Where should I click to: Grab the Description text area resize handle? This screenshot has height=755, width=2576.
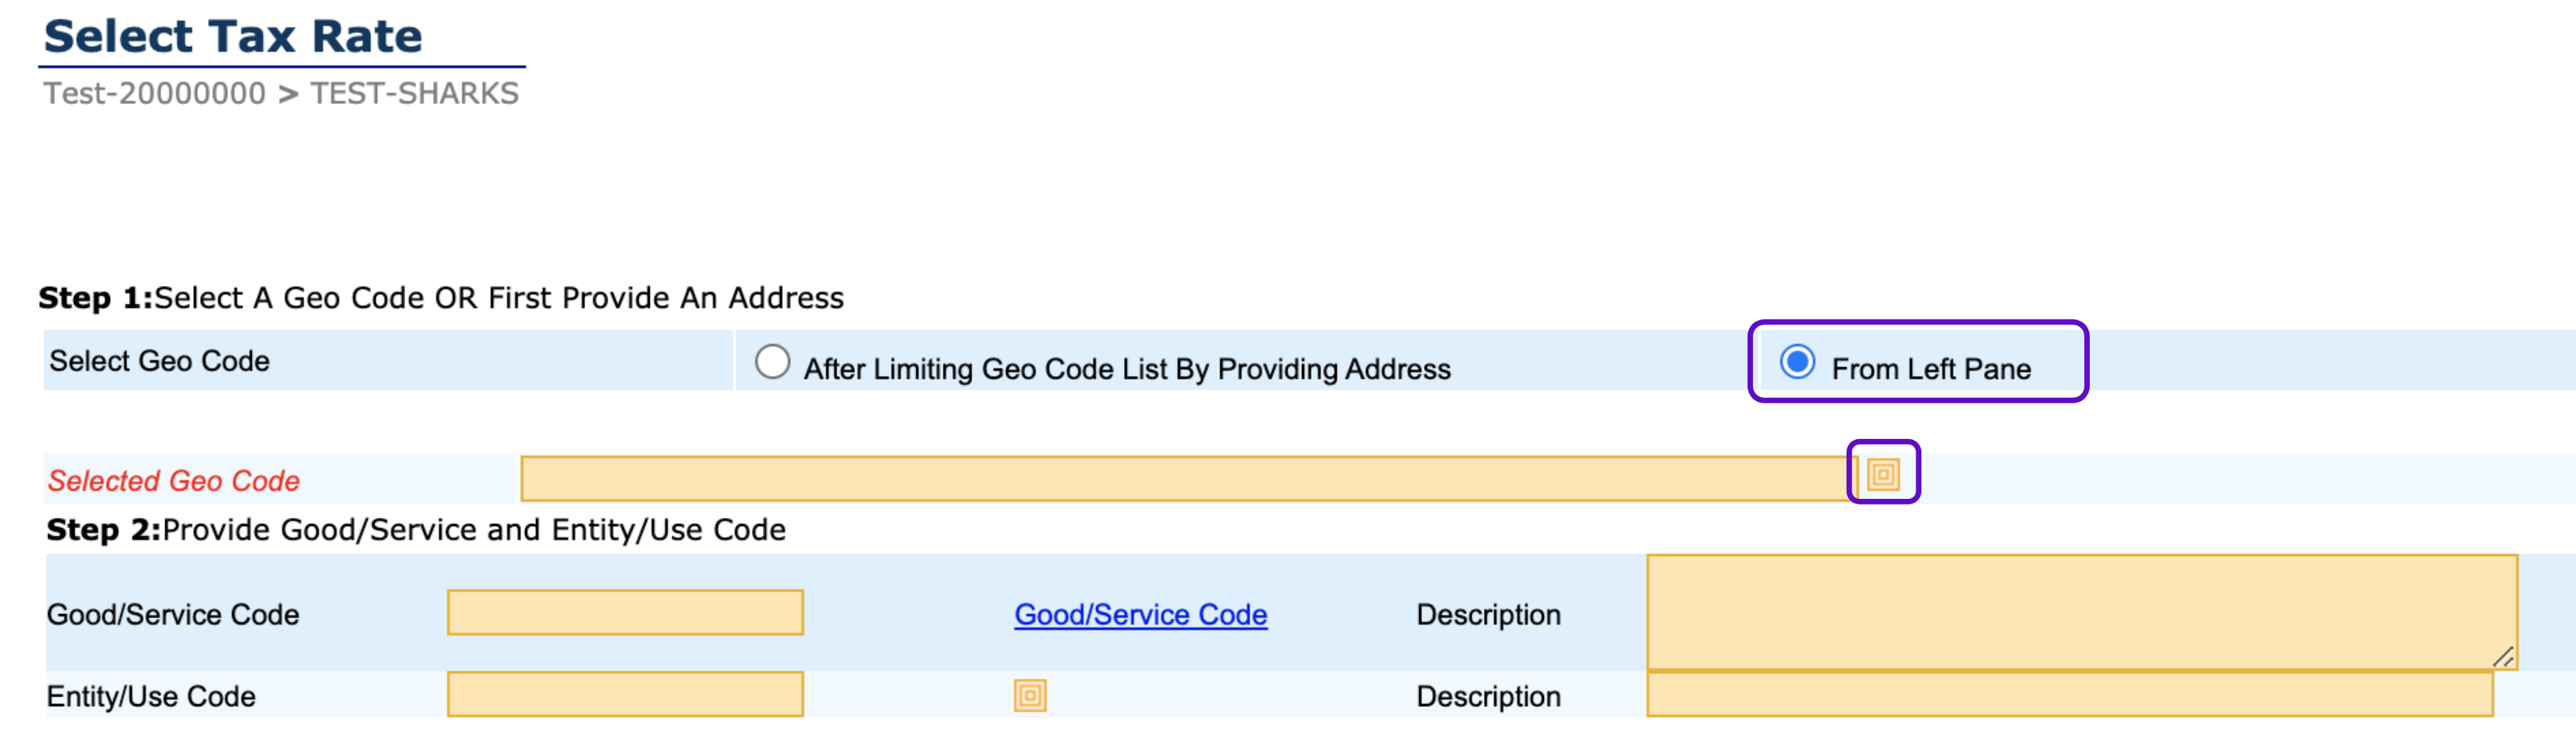tap(2503, 657)
